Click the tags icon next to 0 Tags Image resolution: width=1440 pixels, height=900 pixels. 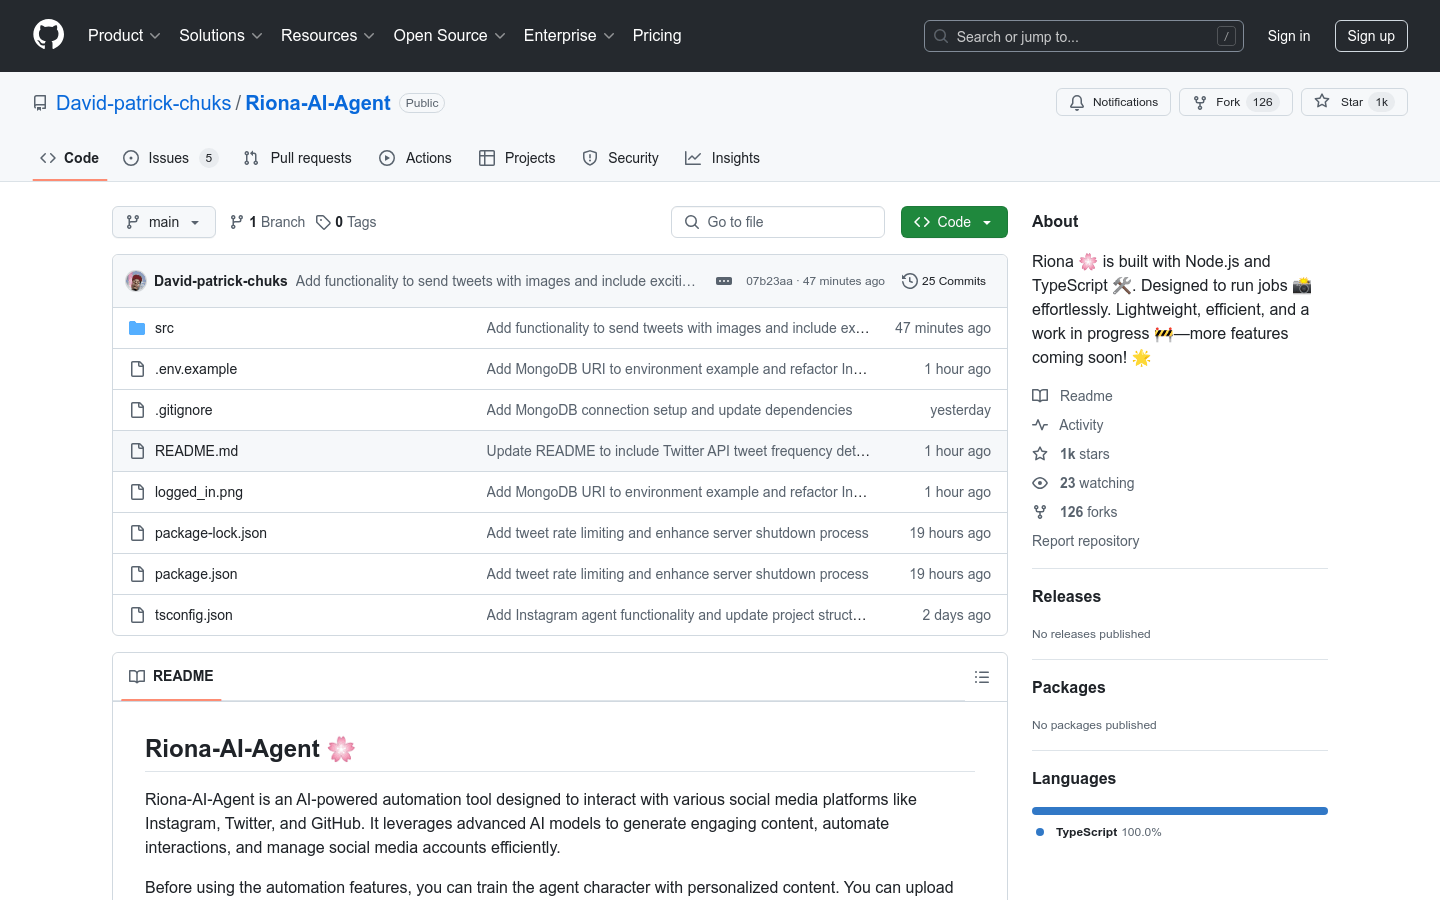tap(323, 222)
